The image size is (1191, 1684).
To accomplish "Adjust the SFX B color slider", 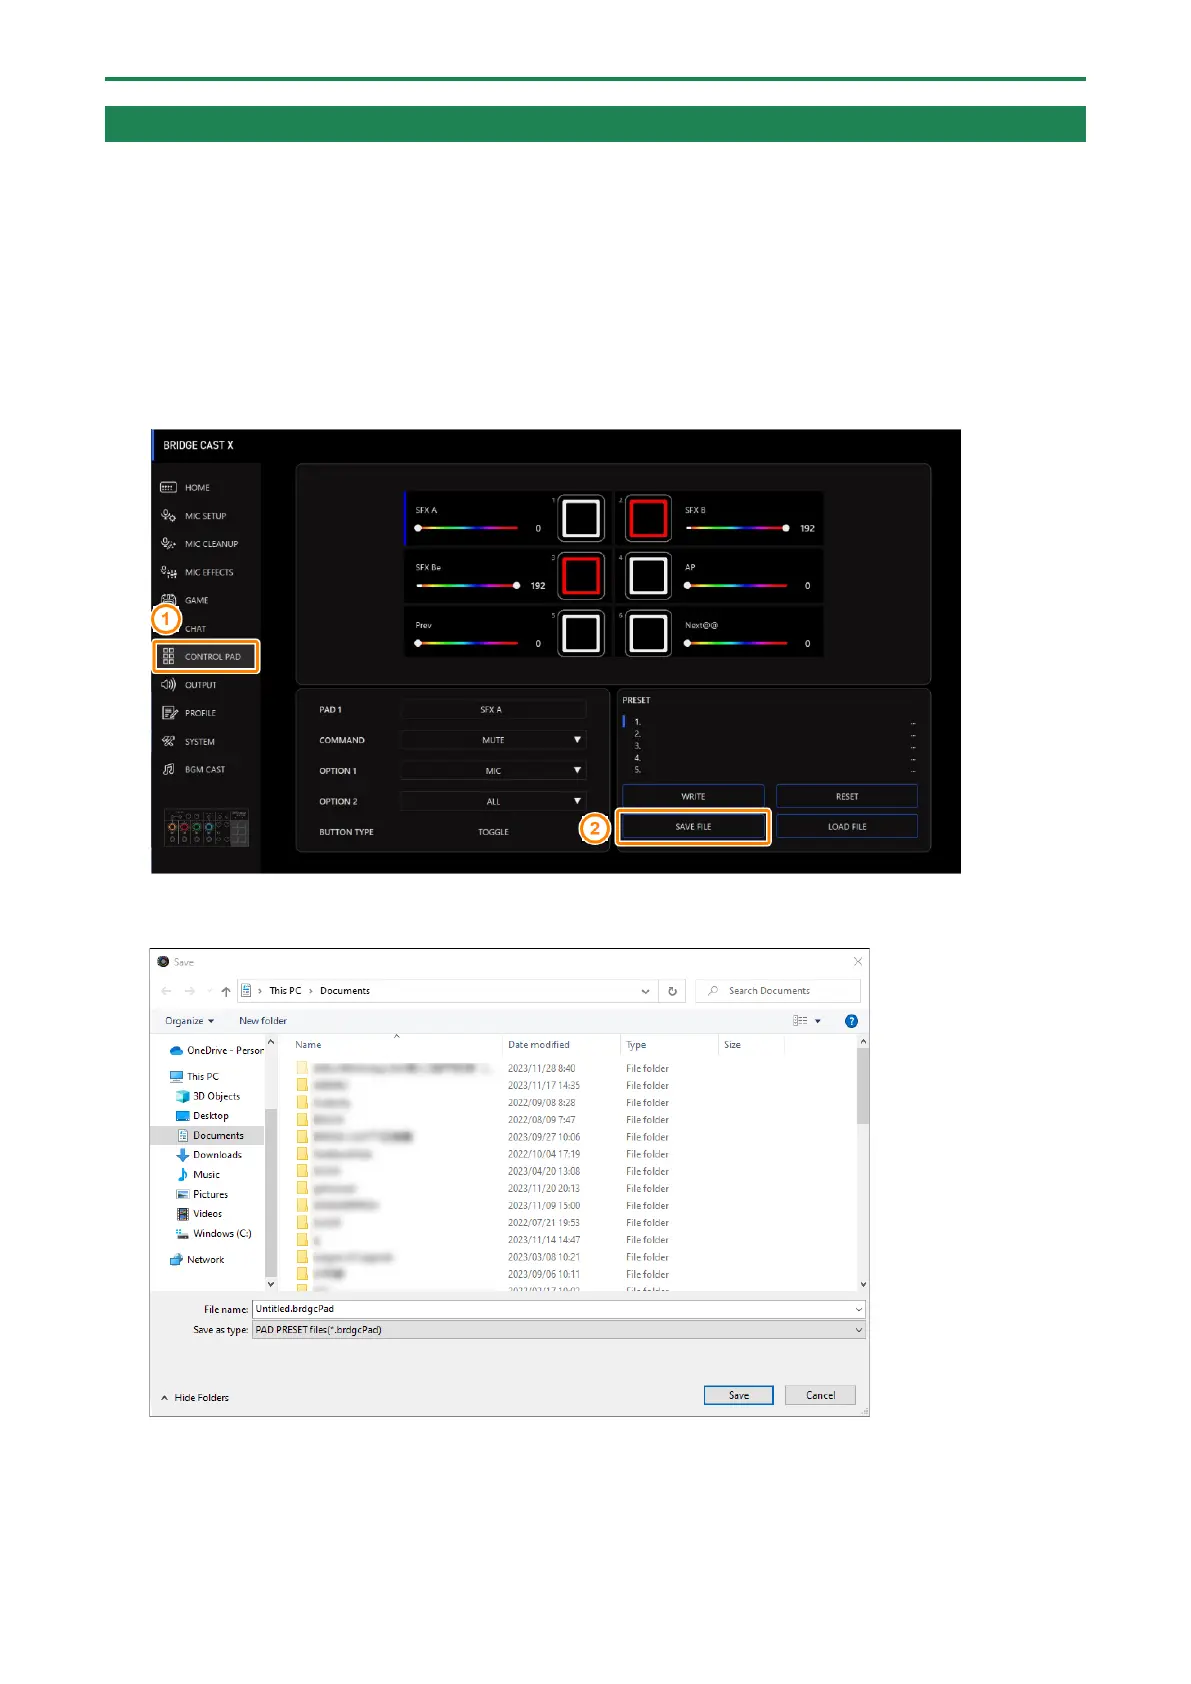I will click(x=736, y=528).
